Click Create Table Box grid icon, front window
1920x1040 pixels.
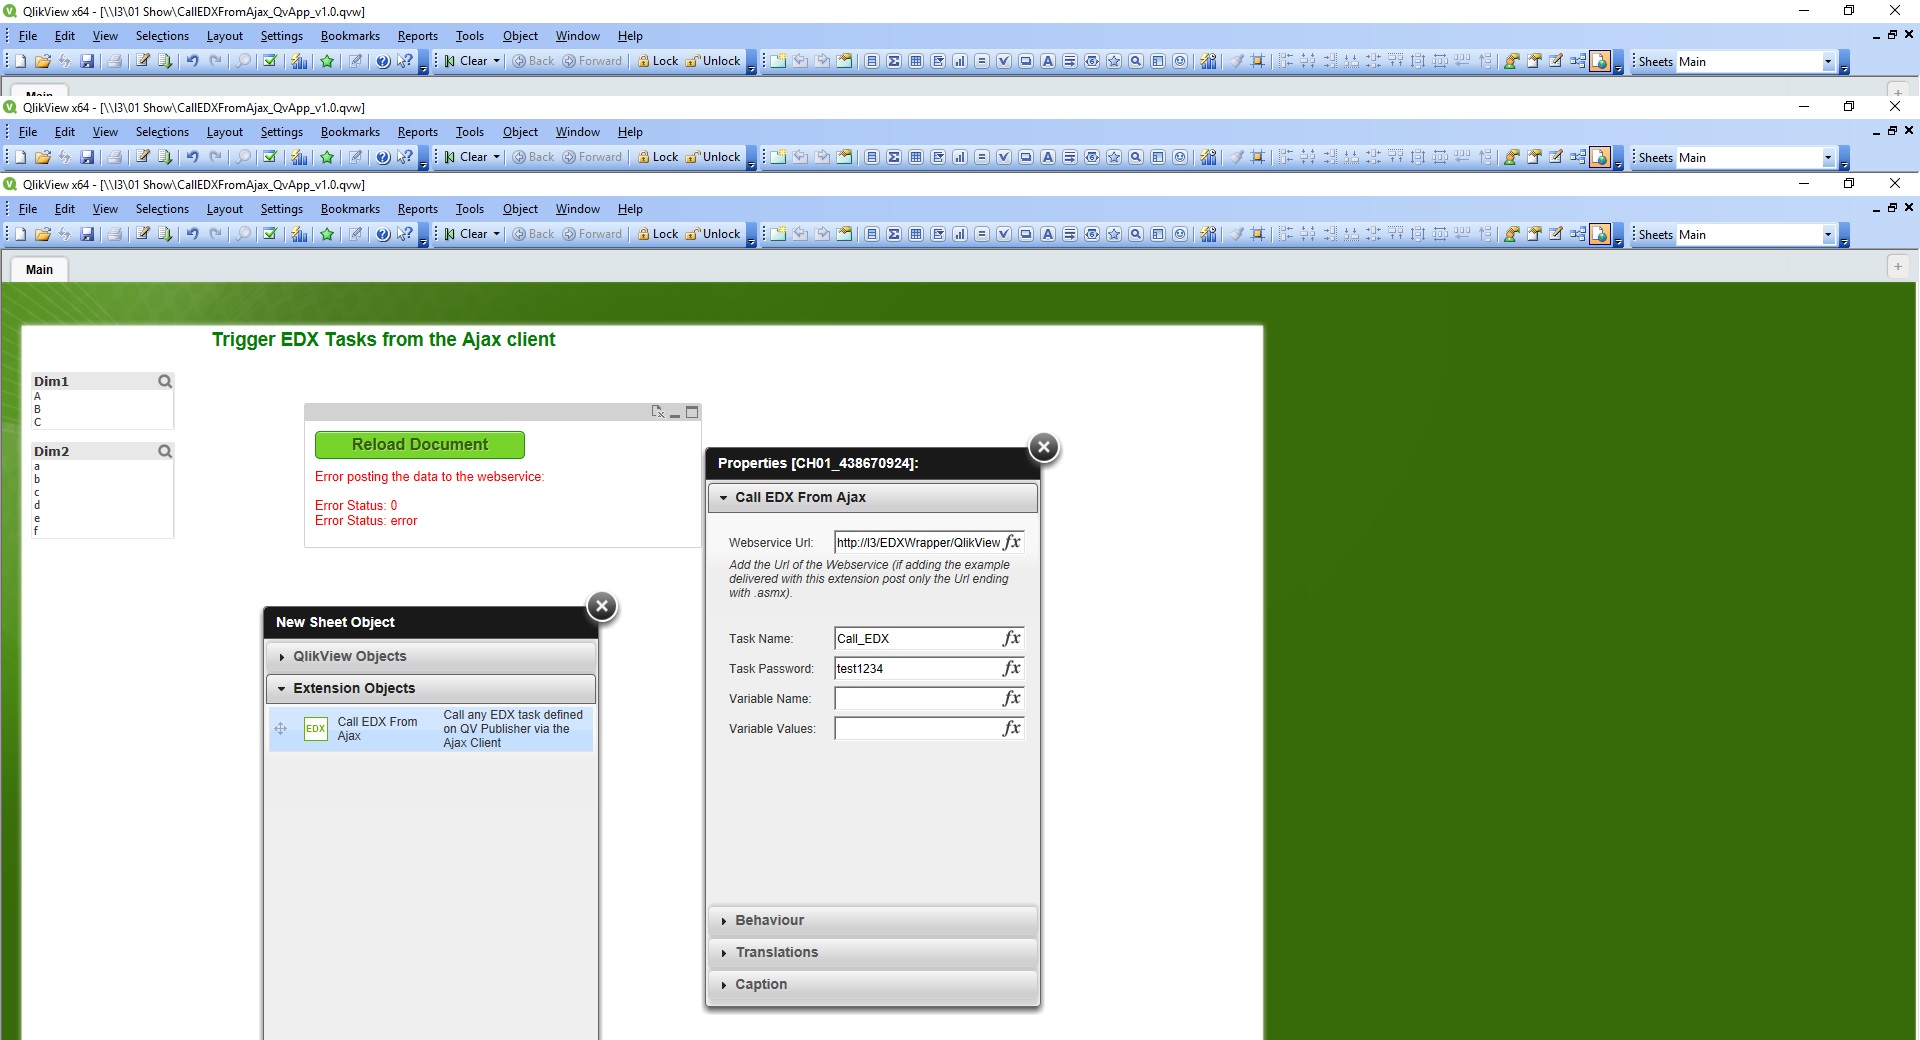click(916, 234)
